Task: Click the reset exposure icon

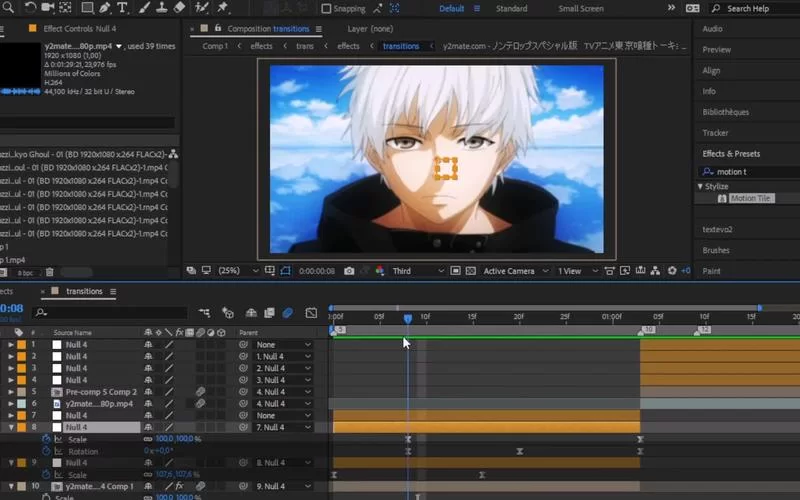Action: (x=672, y=271)
